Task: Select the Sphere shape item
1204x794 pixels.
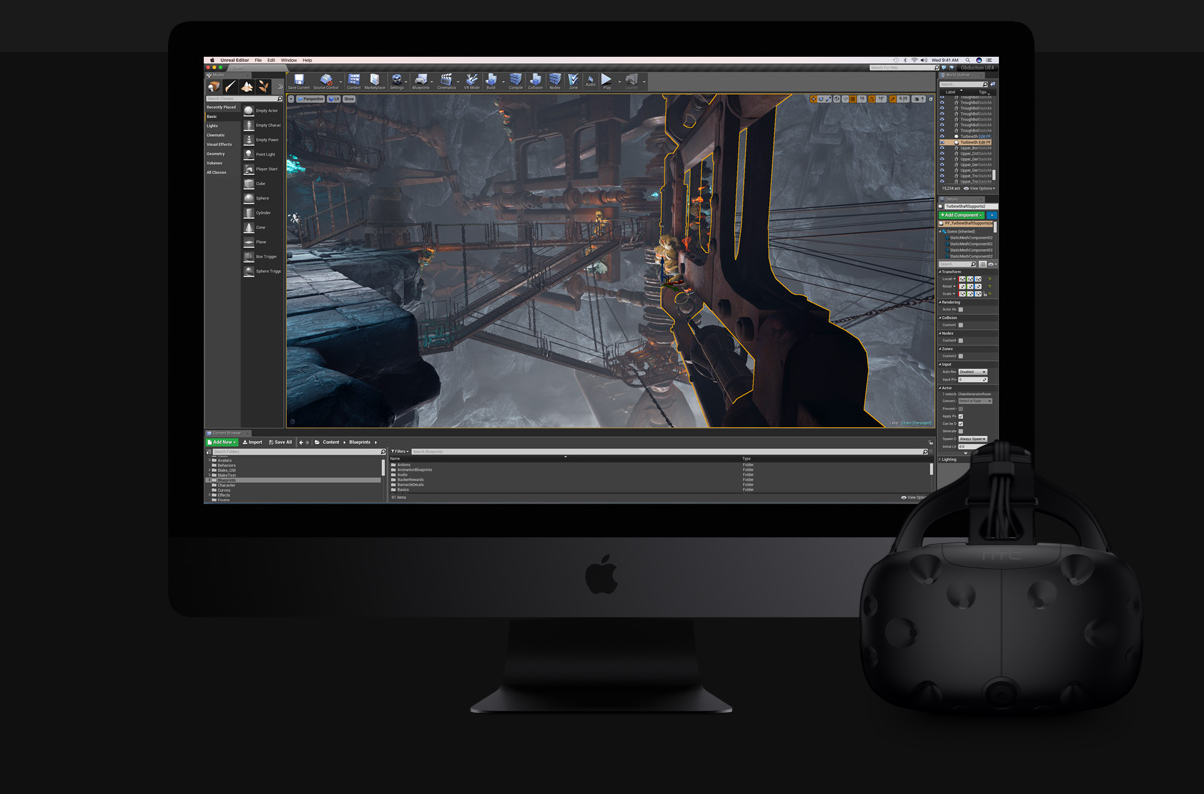Action: pos(264,198)
